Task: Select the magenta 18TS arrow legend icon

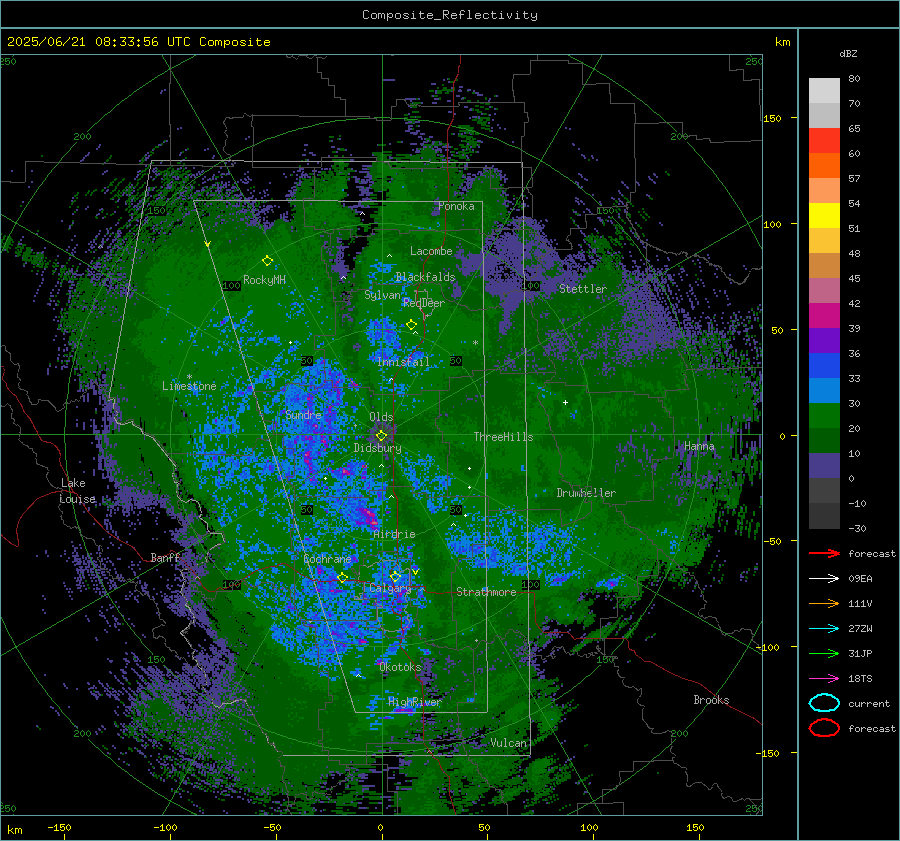Action: point(824,679)
